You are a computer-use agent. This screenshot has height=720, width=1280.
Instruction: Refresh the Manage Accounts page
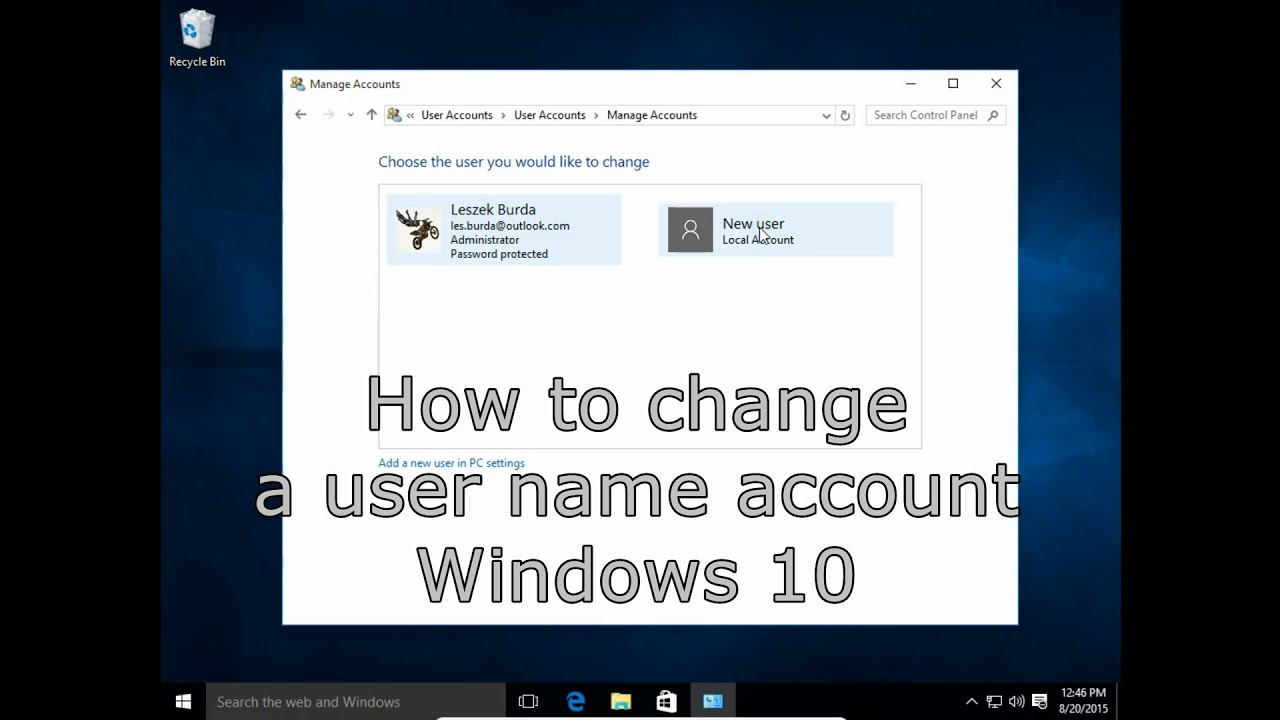point(845,115)
